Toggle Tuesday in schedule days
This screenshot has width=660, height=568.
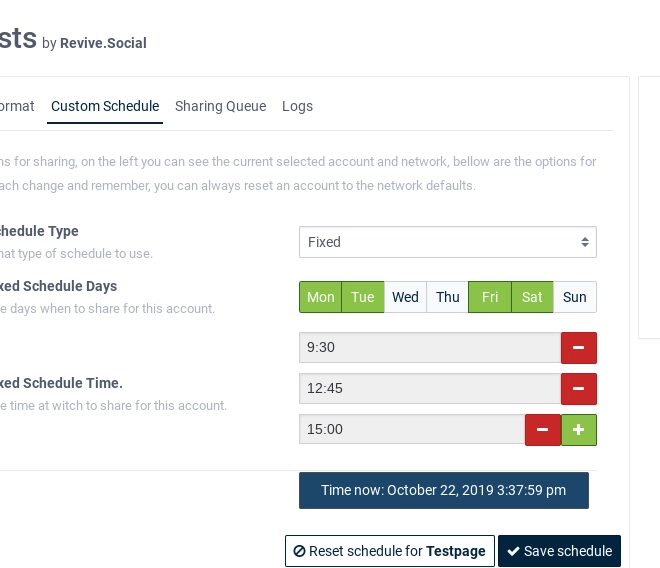(363, 297)
